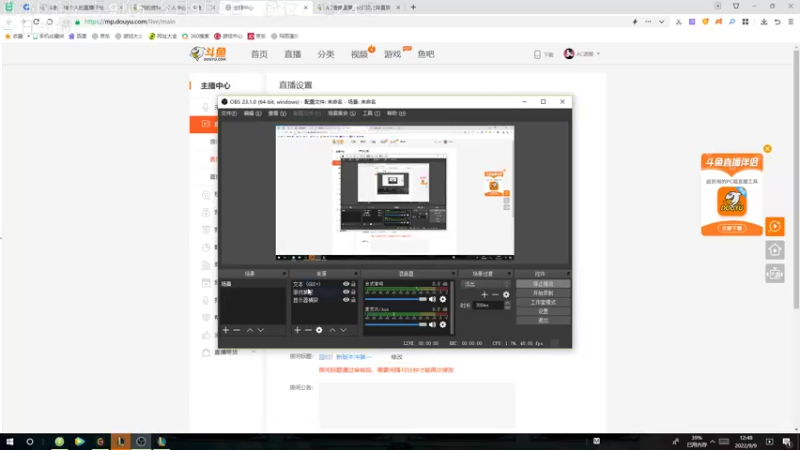Click transition duration 300ms field
The height and width of the screenshot is (450, 800).
pyautogui.click(x=489, y=305)
